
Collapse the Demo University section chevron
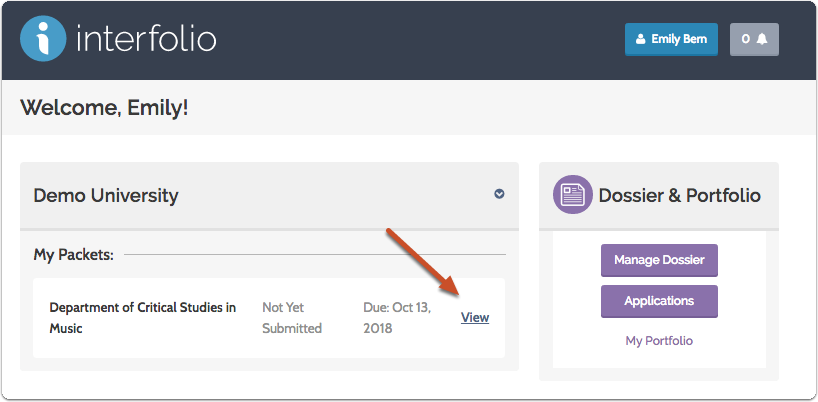[499, 194]
